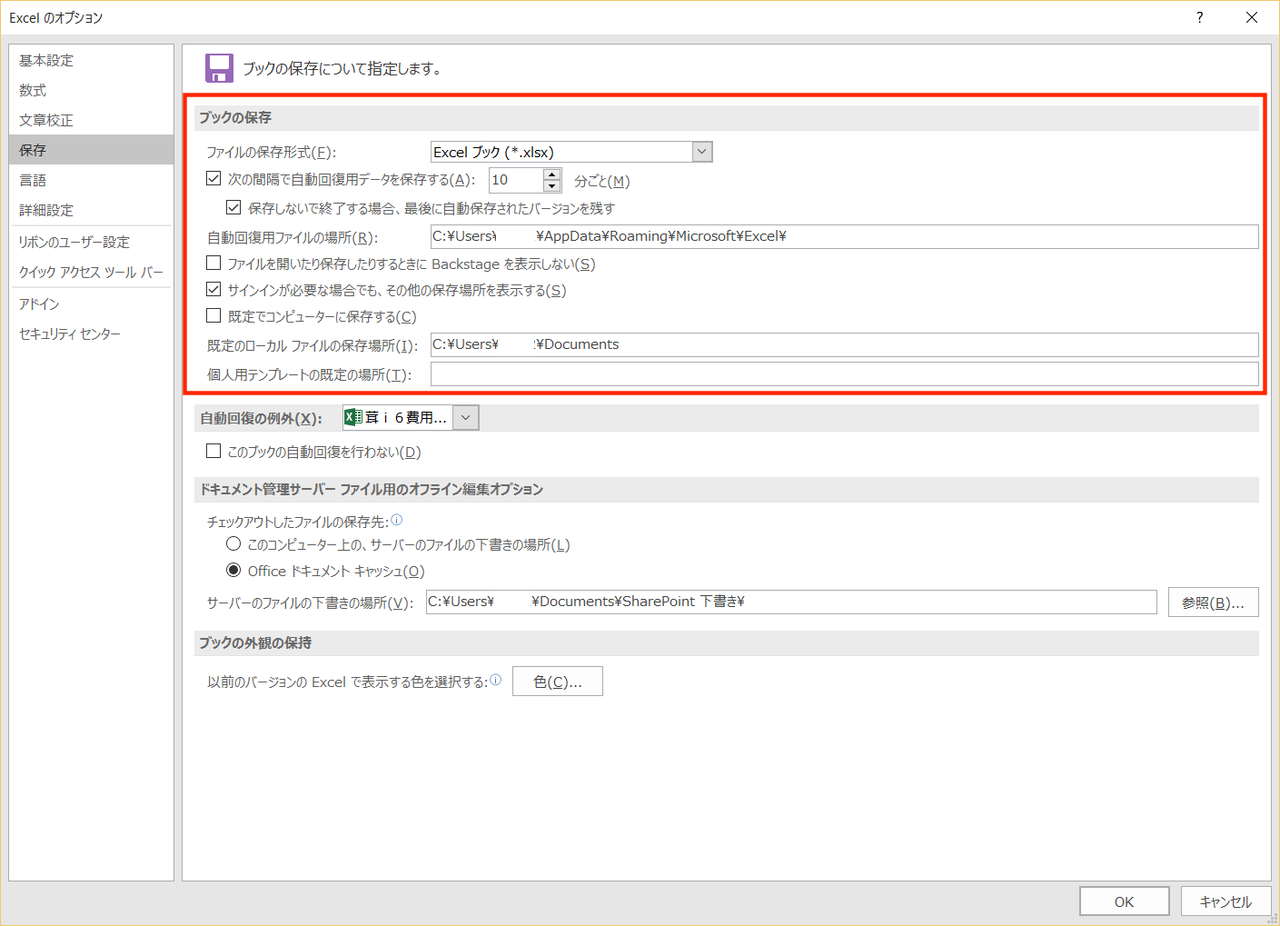Enable Backstage を表示しない checkbox

(x=213, y=264)
